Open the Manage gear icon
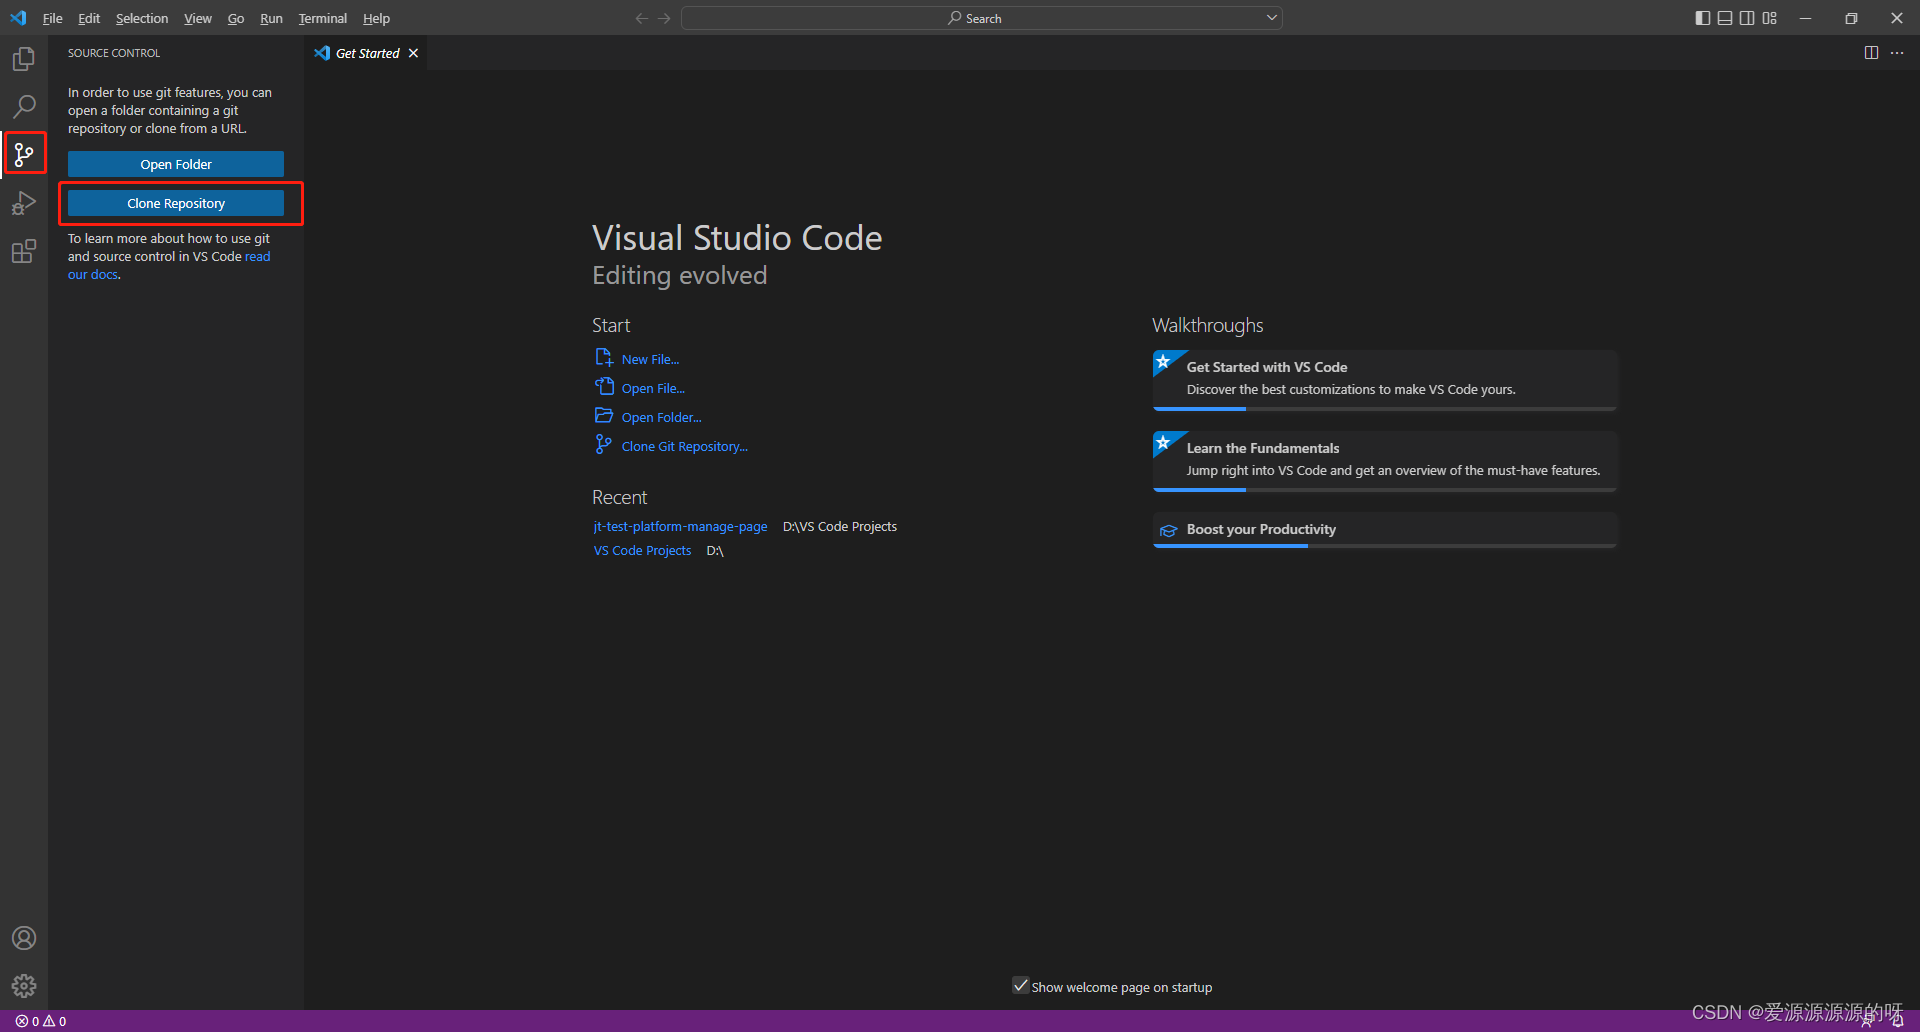 point(24,986)
